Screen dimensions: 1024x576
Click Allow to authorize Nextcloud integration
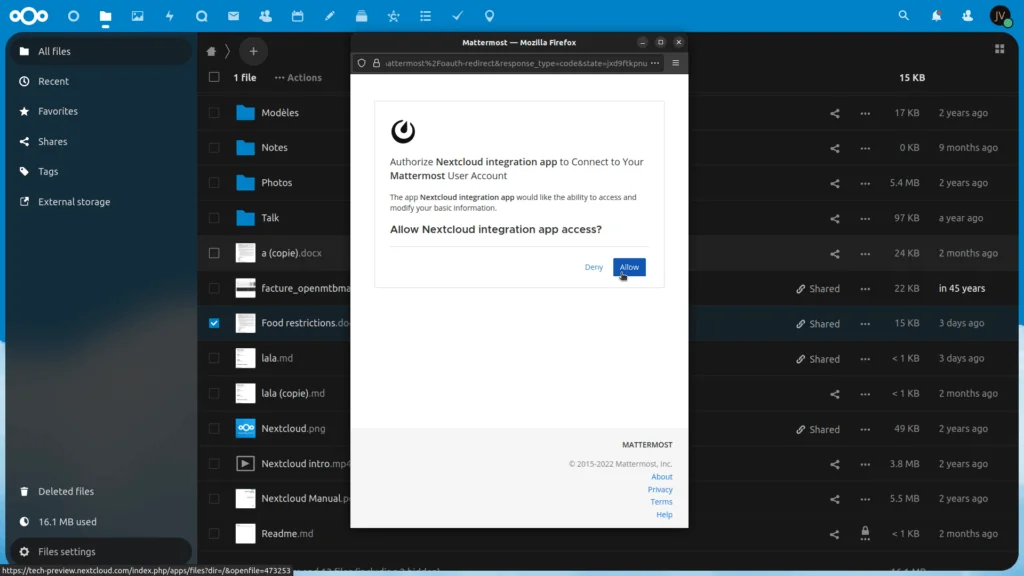[x=629, y=267]
